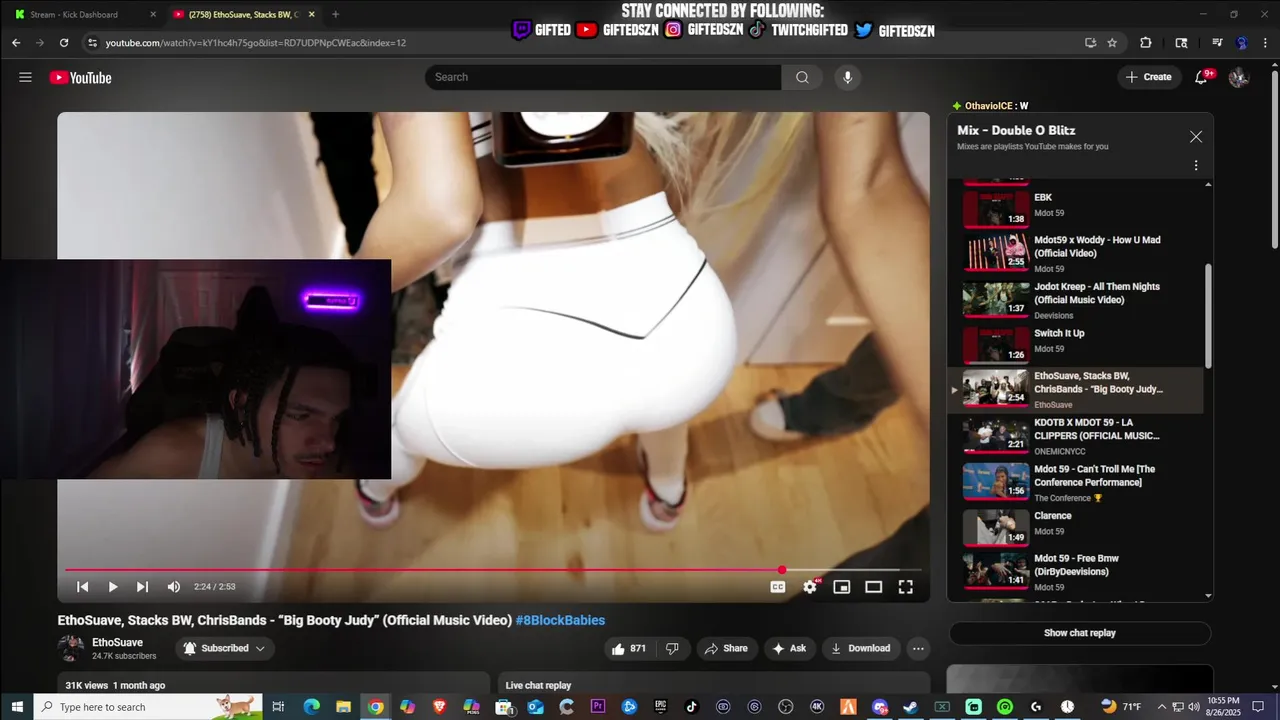The image size is (1280, 720).
Task: Play Clarence by Mdot 59
Action: pyautogui.click(x=1076, y=527)
